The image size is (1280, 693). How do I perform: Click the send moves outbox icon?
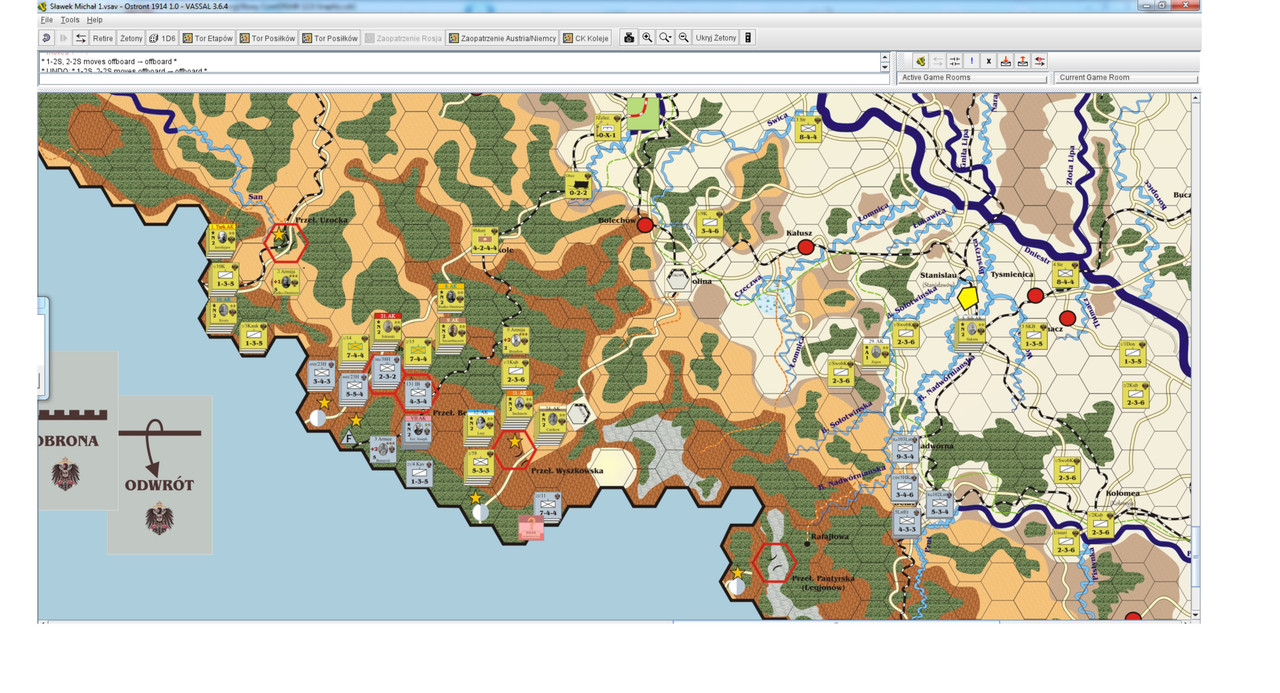pyautogui.click(x=1023, y=61)
